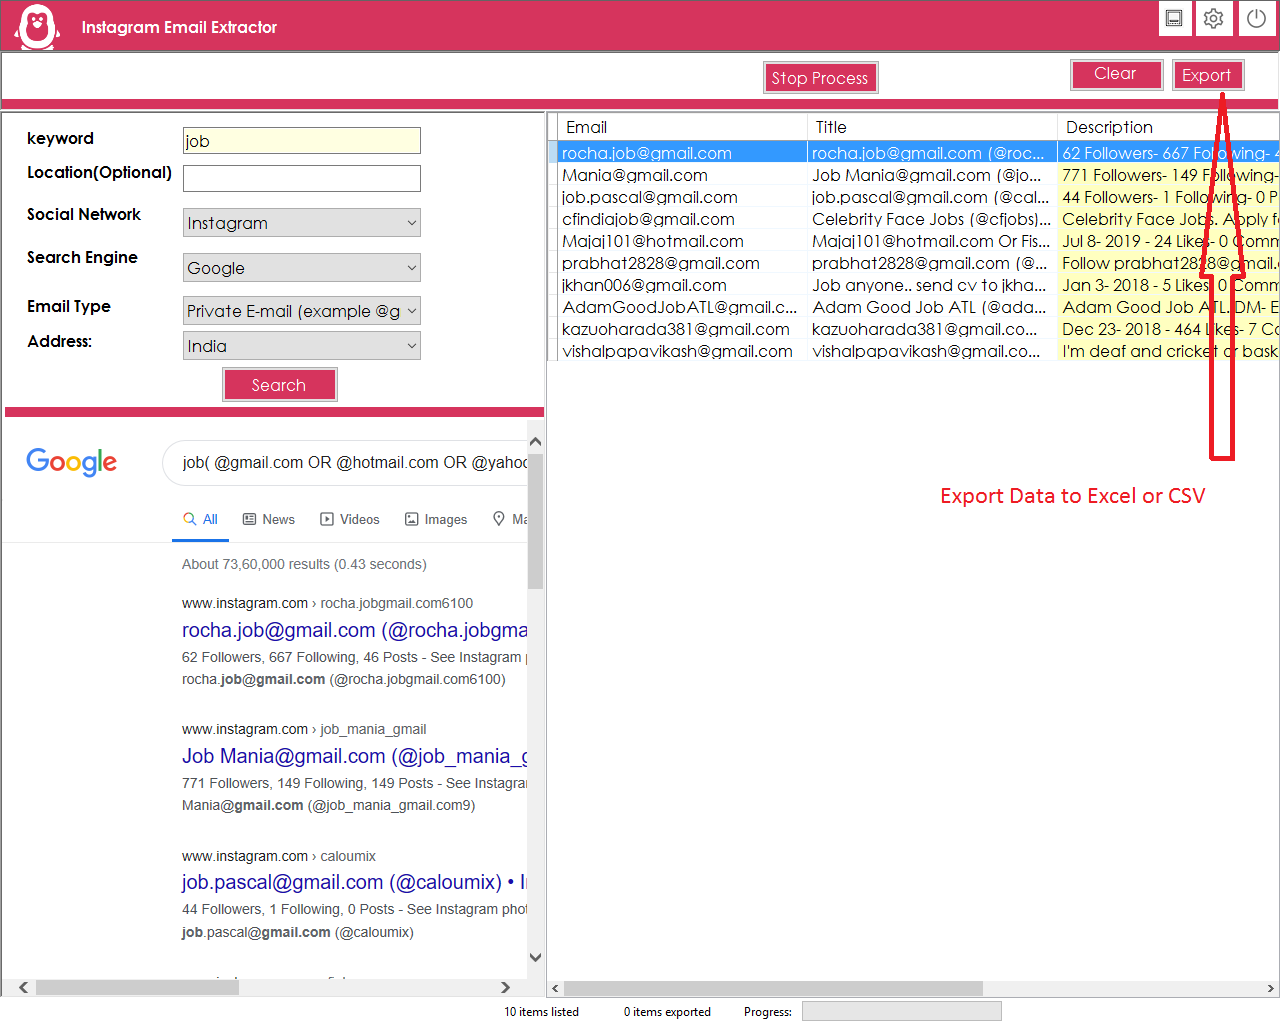Open the Search Engine dropdown

pos(301,268)
